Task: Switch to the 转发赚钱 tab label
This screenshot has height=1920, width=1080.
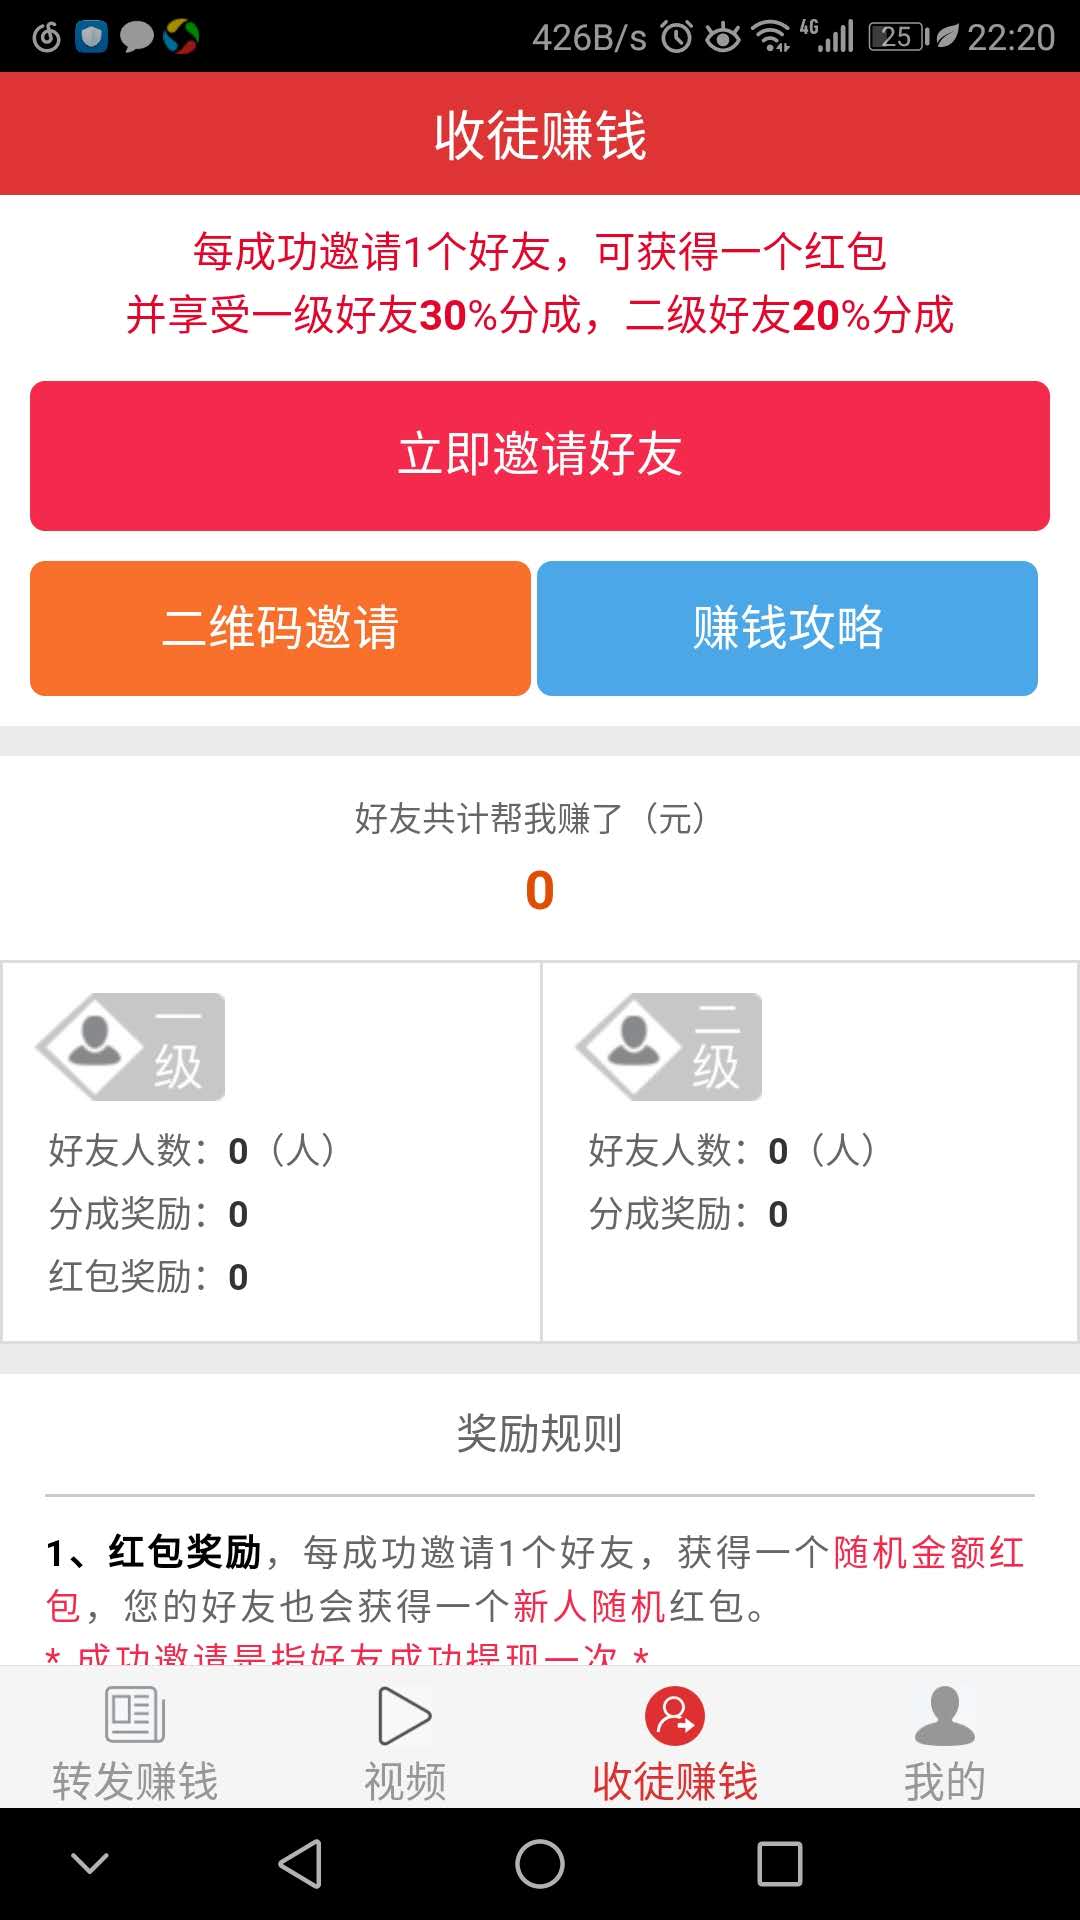Action: tap(135, 1781)
